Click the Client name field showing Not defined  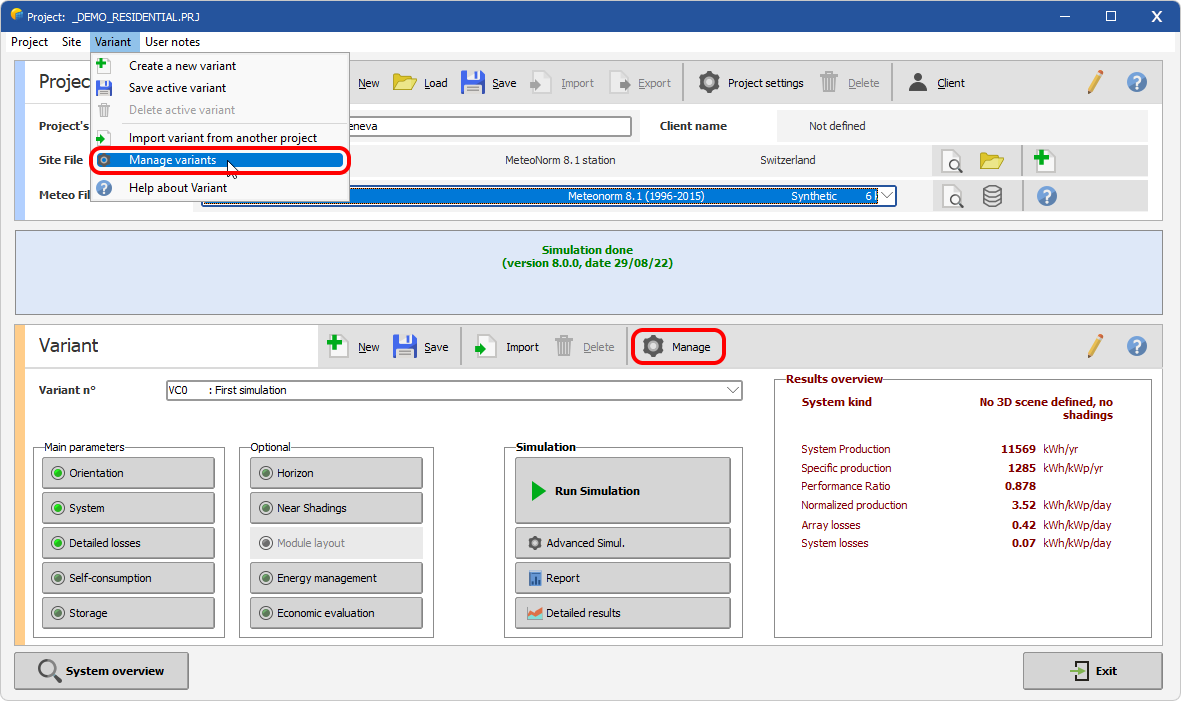click(x=962, y=126)
